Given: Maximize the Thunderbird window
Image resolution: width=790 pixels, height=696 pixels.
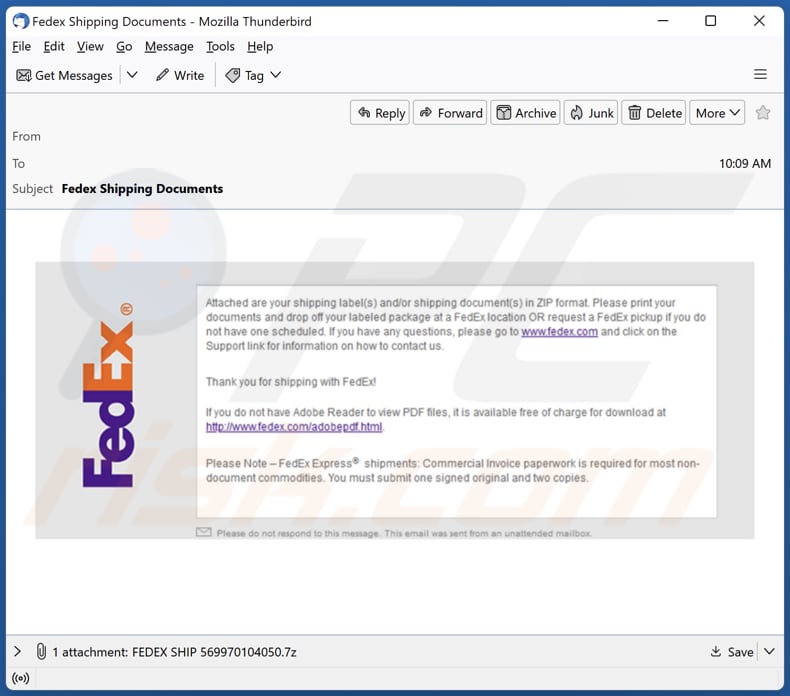Looking at the screenshot, I should (x=710, y=21).
